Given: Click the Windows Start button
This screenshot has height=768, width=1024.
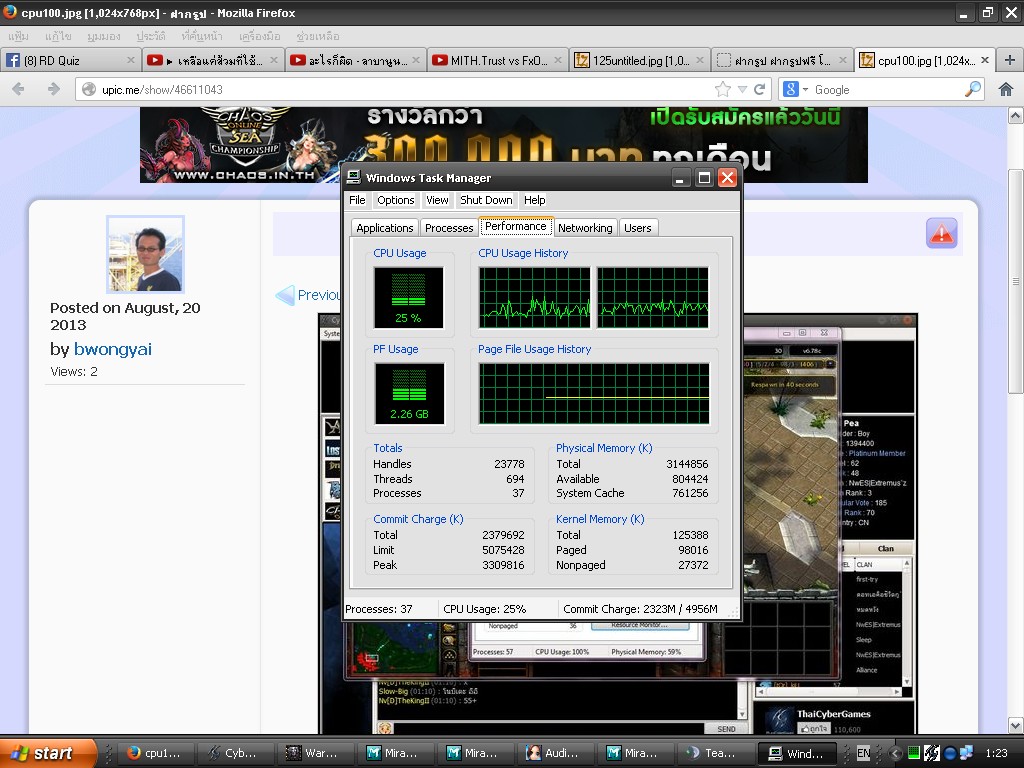Looking at the screenshot, I should click(47, 753).
